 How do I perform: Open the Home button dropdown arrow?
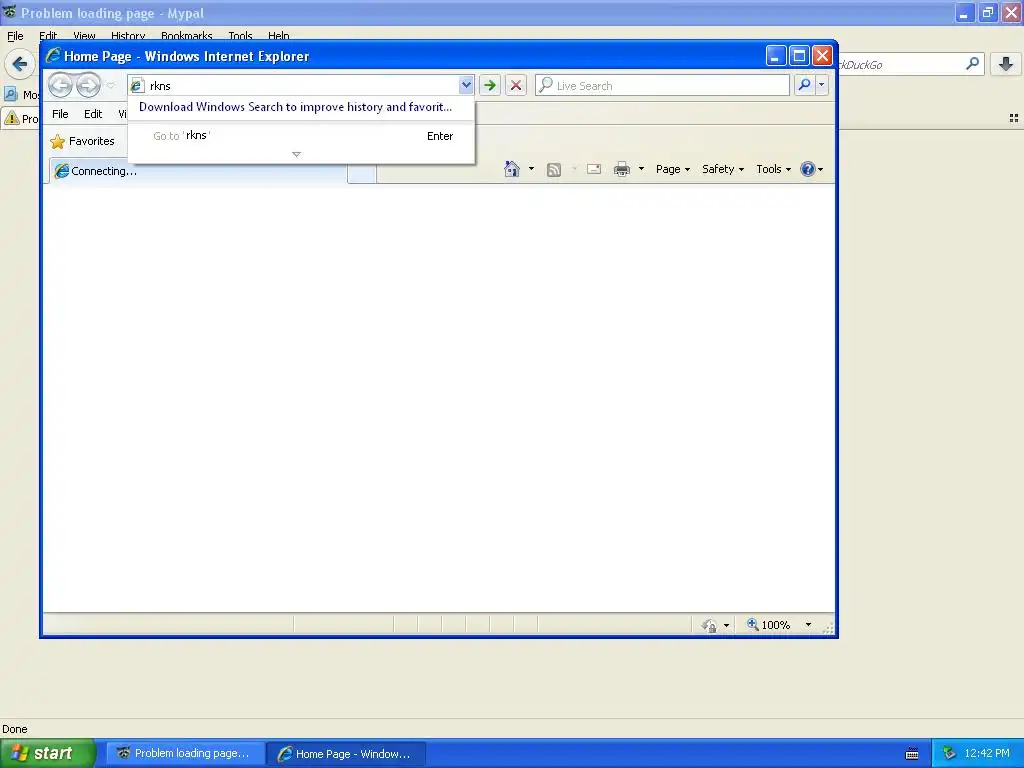click(x=531, y=169)
